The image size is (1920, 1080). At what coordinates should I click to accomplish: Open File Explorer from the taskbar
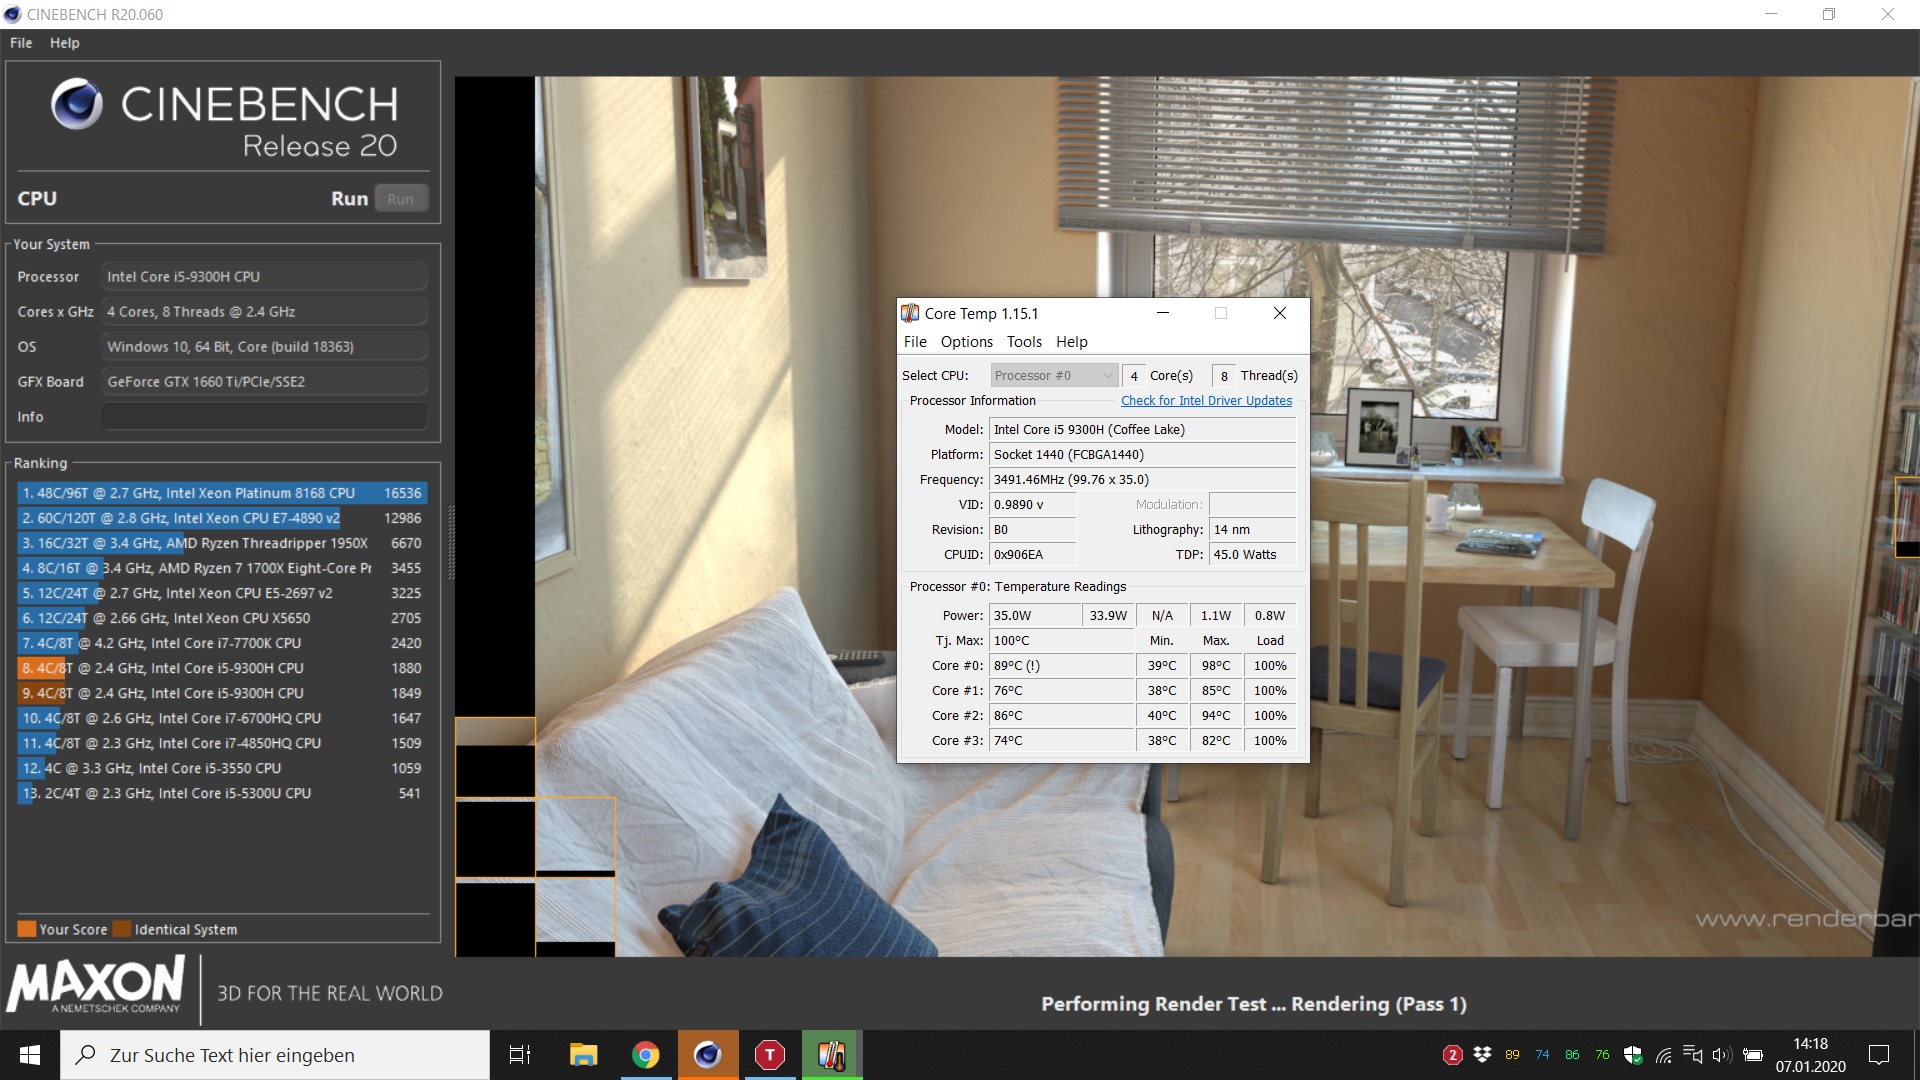pyautogui.click(x=583, y=1055)
